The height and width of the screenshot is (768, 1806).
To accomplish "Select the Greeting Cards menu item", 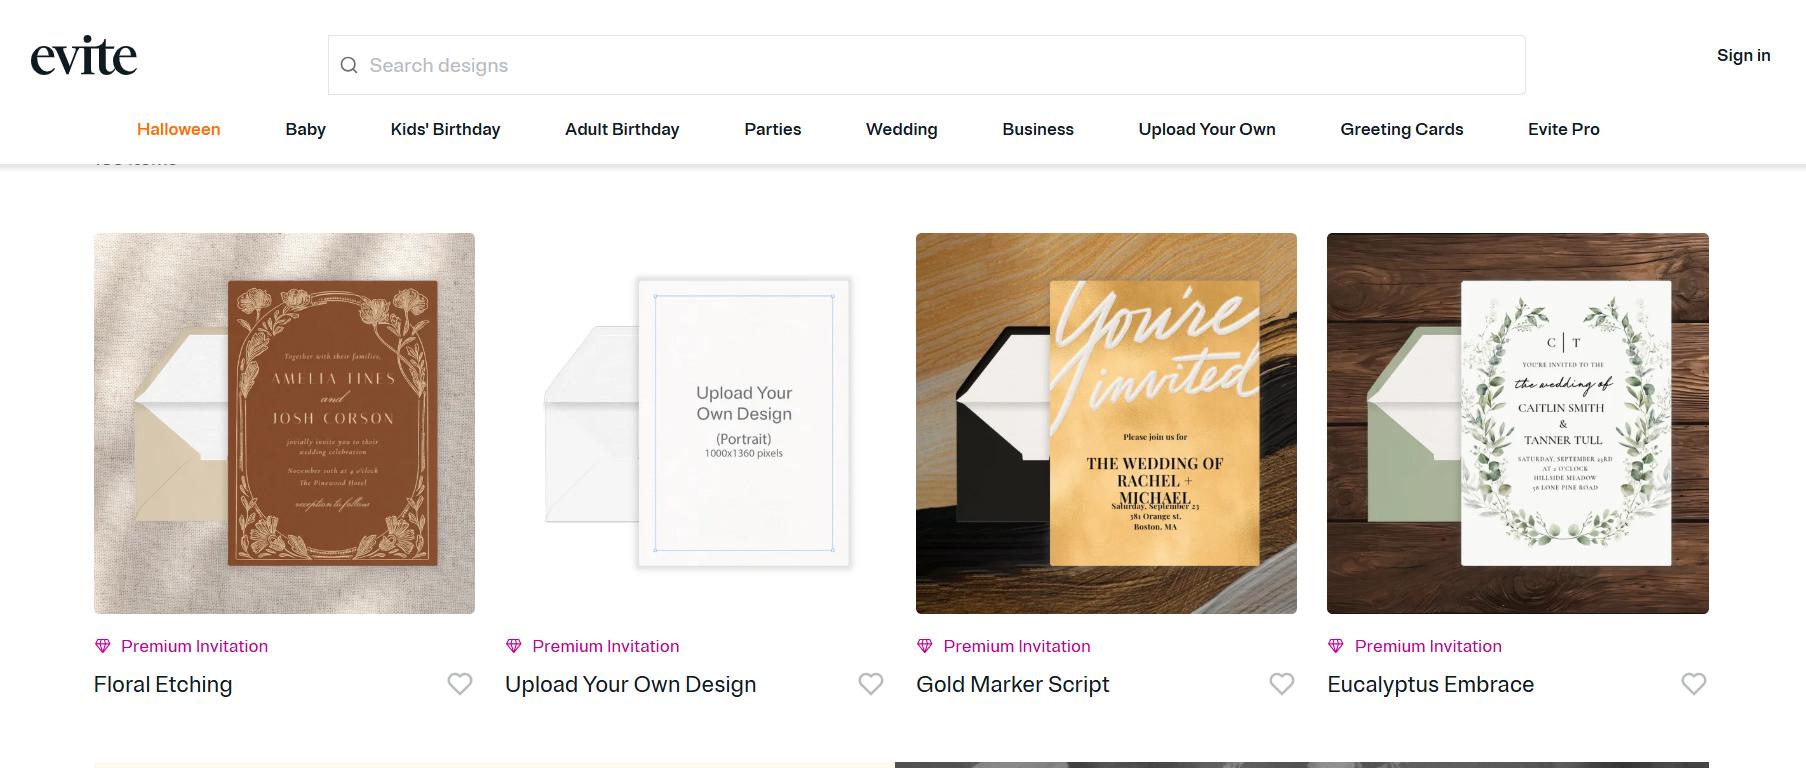I will tap(1401, 129).
